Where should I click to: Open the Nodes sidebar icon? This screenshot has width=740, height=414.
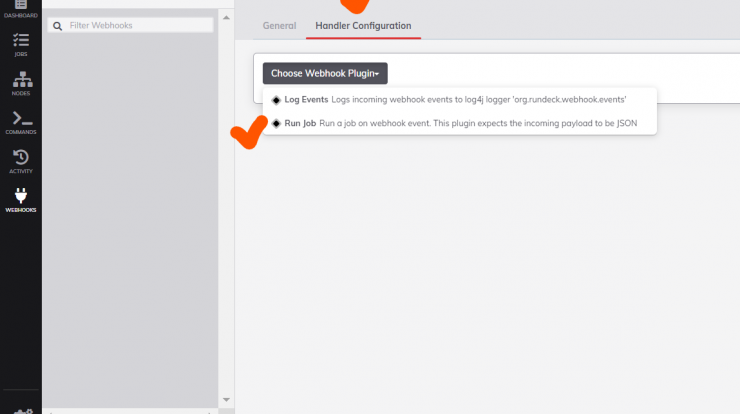[x=21, y=84]
